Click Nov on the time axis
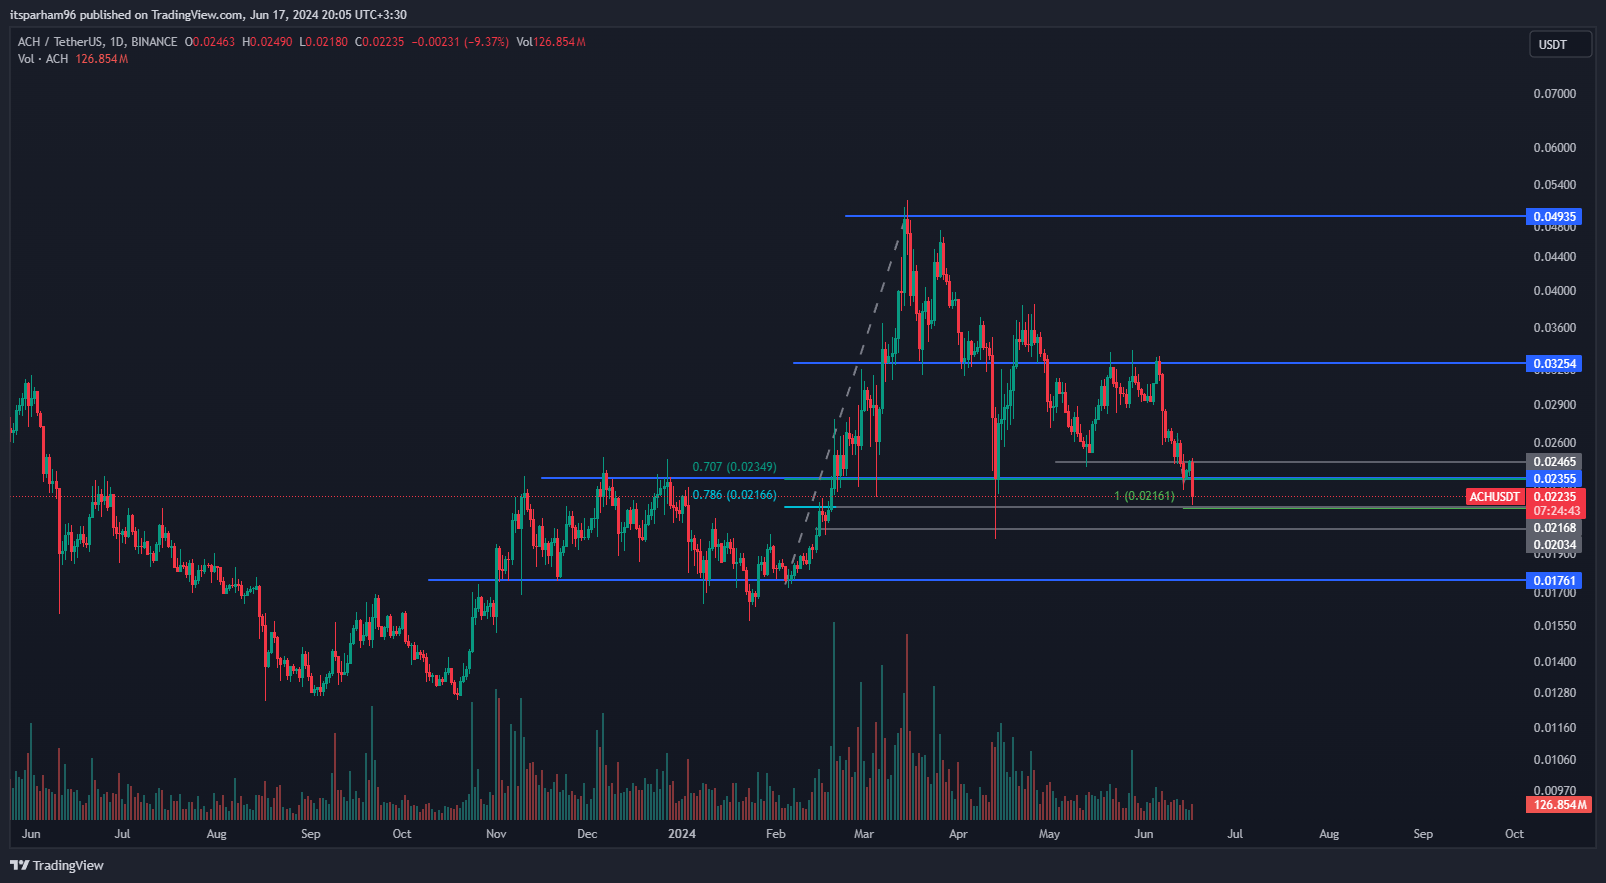The image size is (1606, 883). click(x=496, y=834)
